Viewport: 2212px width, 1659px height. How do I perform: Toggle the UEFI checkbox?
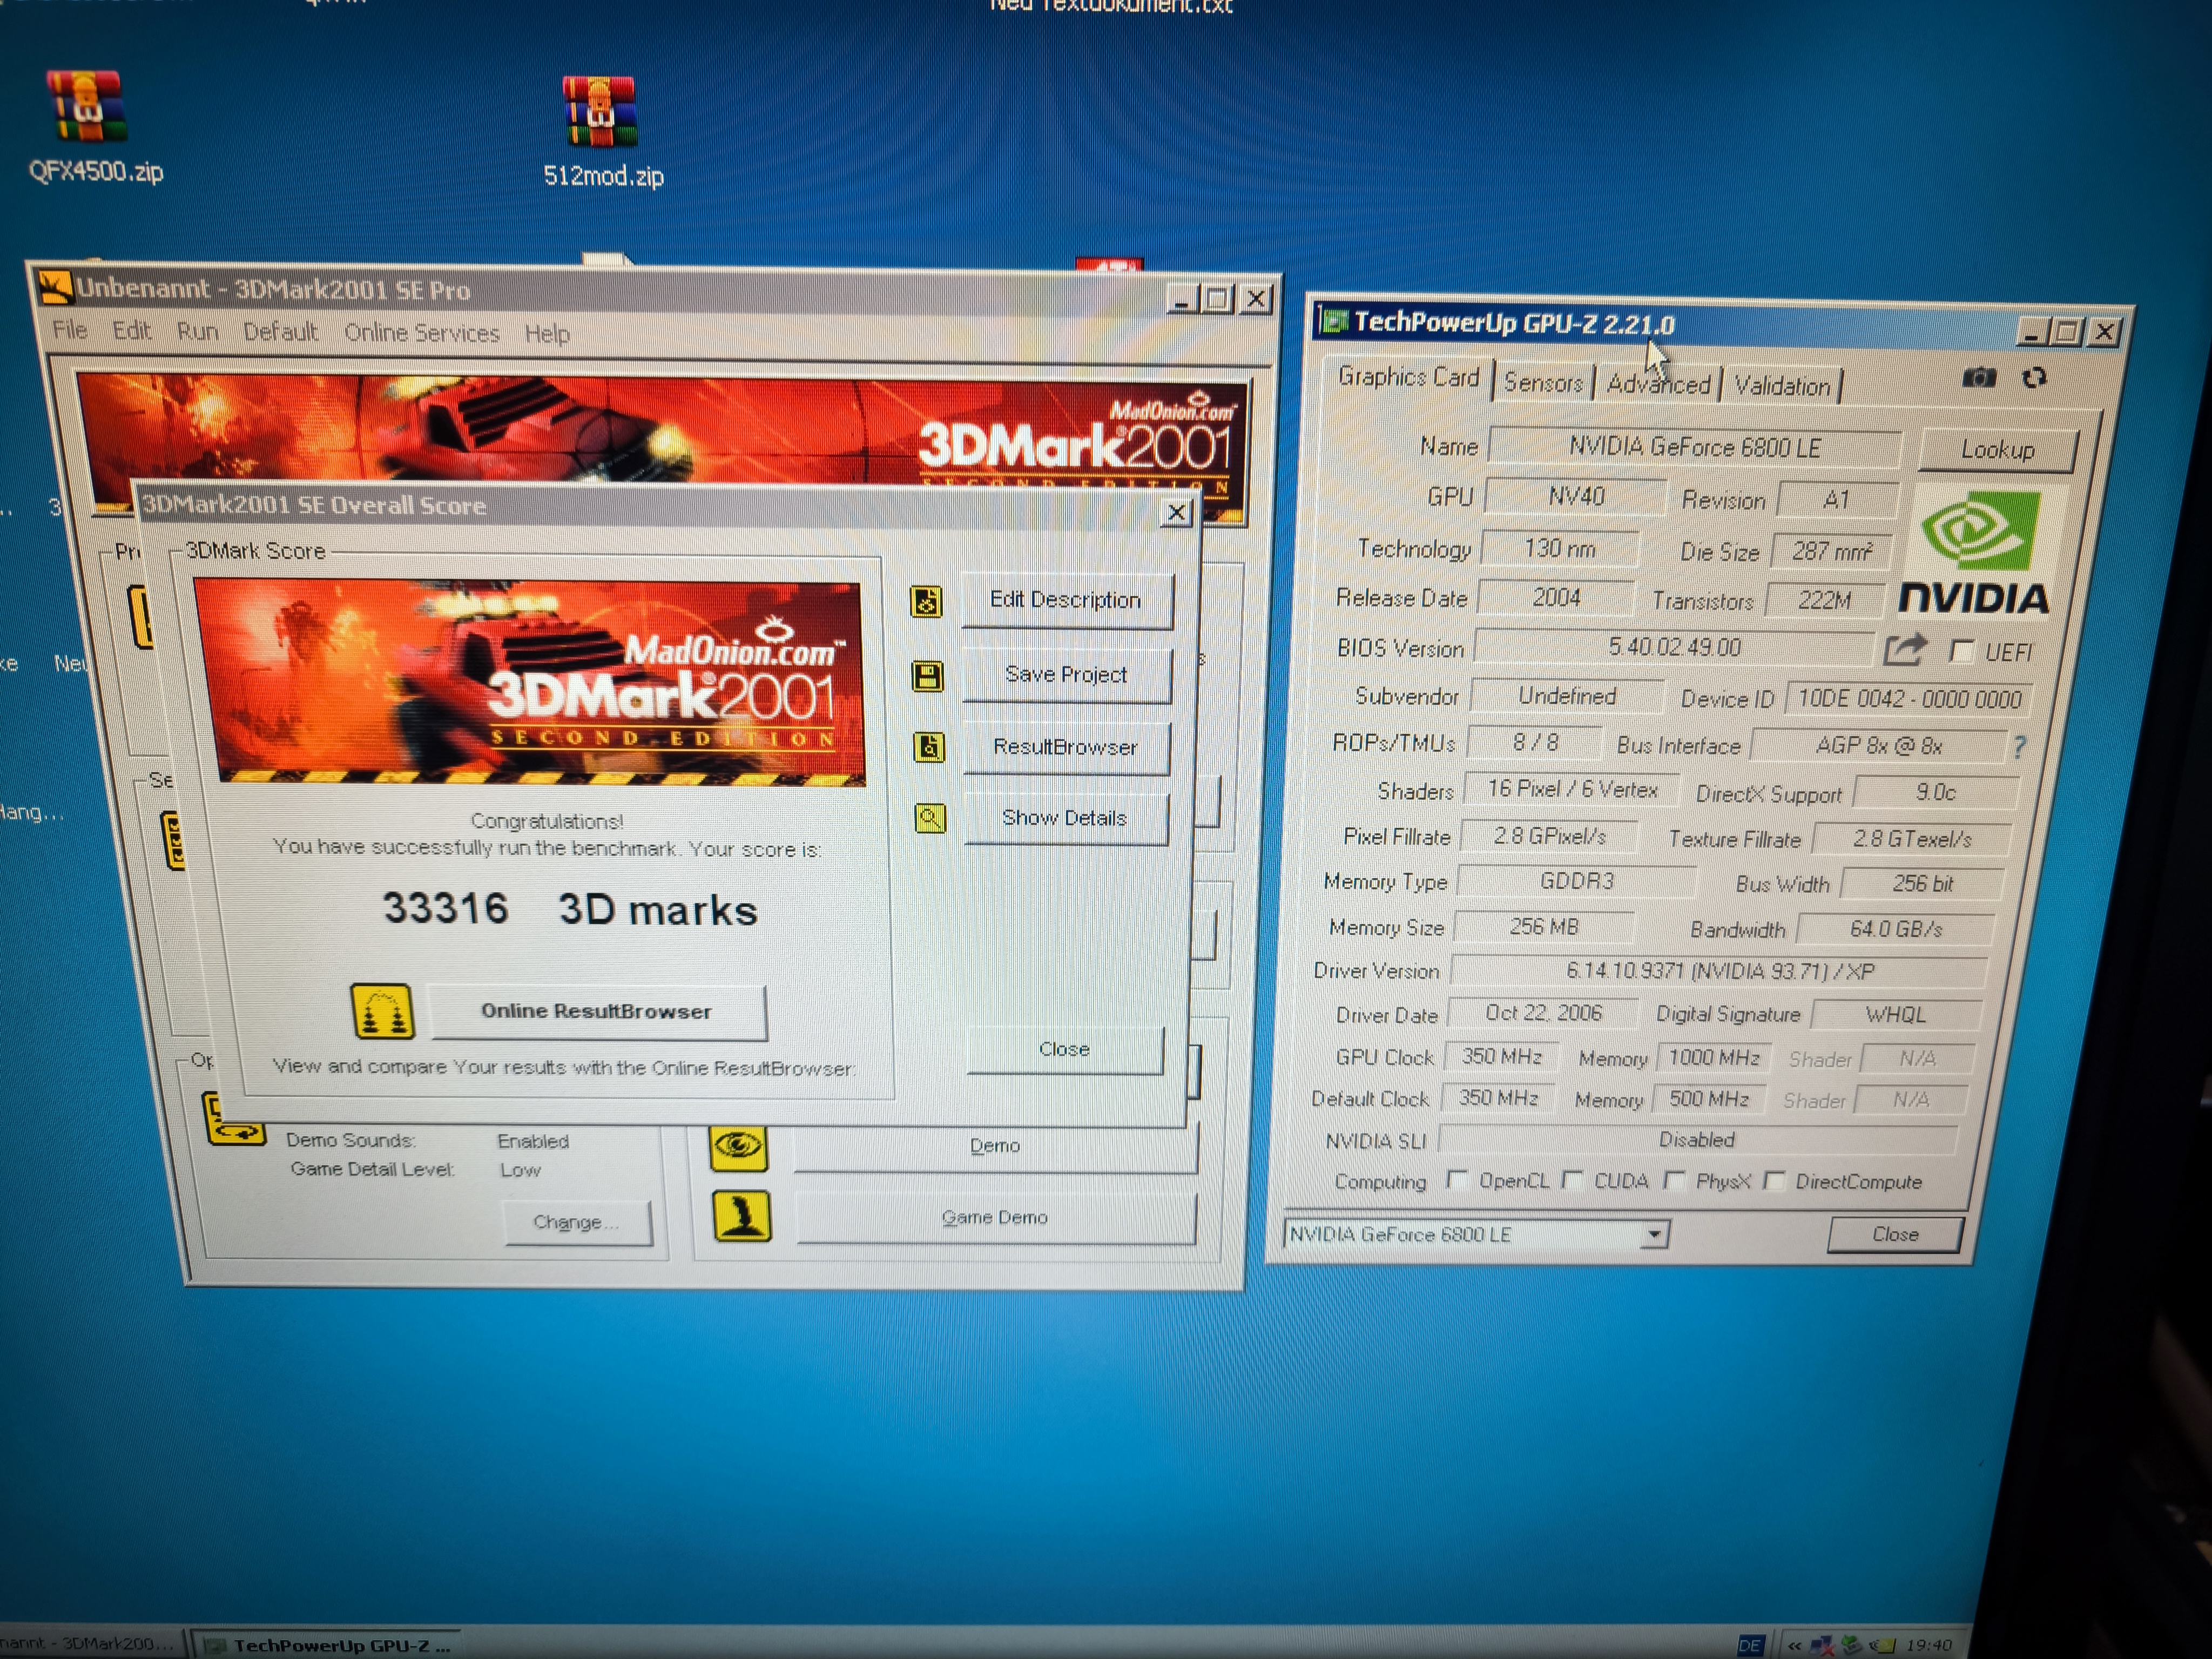(x=1962, y=652)
